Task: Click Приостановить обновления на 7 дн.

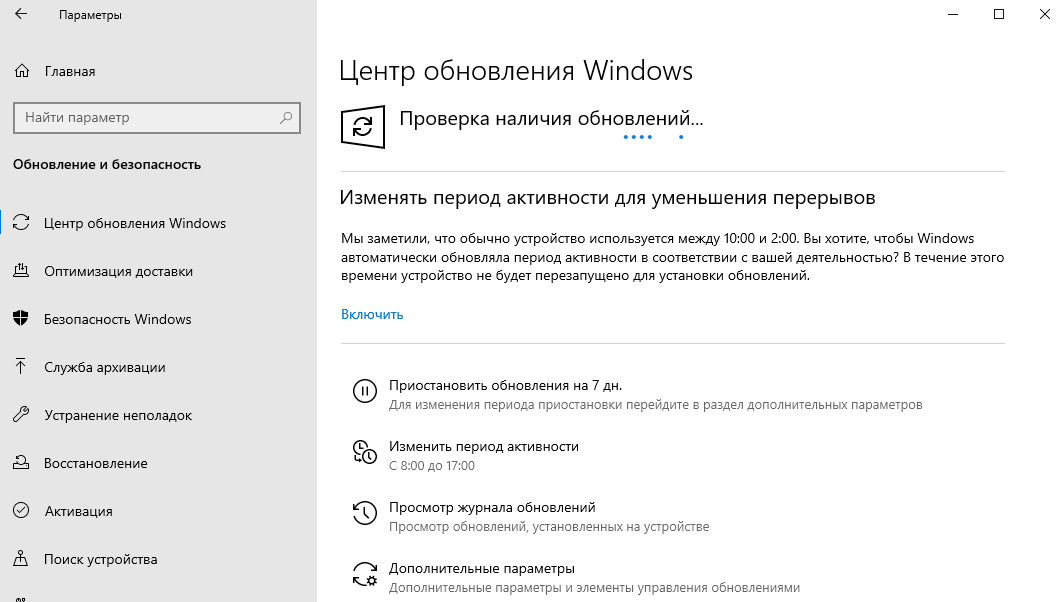Action: pos(505,385)
